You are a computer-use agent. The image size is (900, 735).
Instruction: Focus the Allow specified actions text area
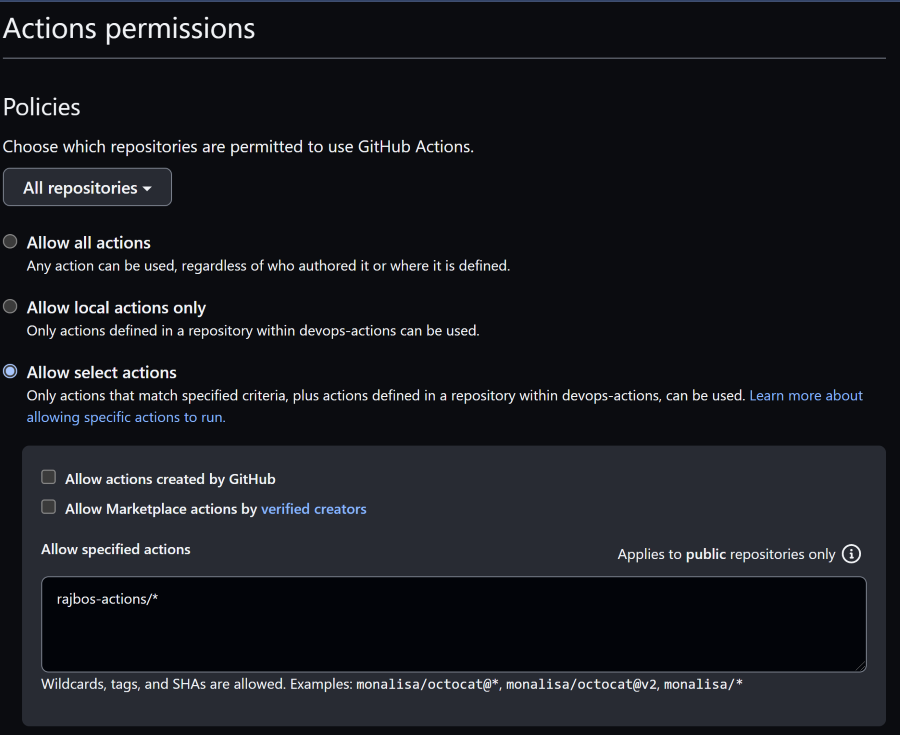tap(453, 624)
